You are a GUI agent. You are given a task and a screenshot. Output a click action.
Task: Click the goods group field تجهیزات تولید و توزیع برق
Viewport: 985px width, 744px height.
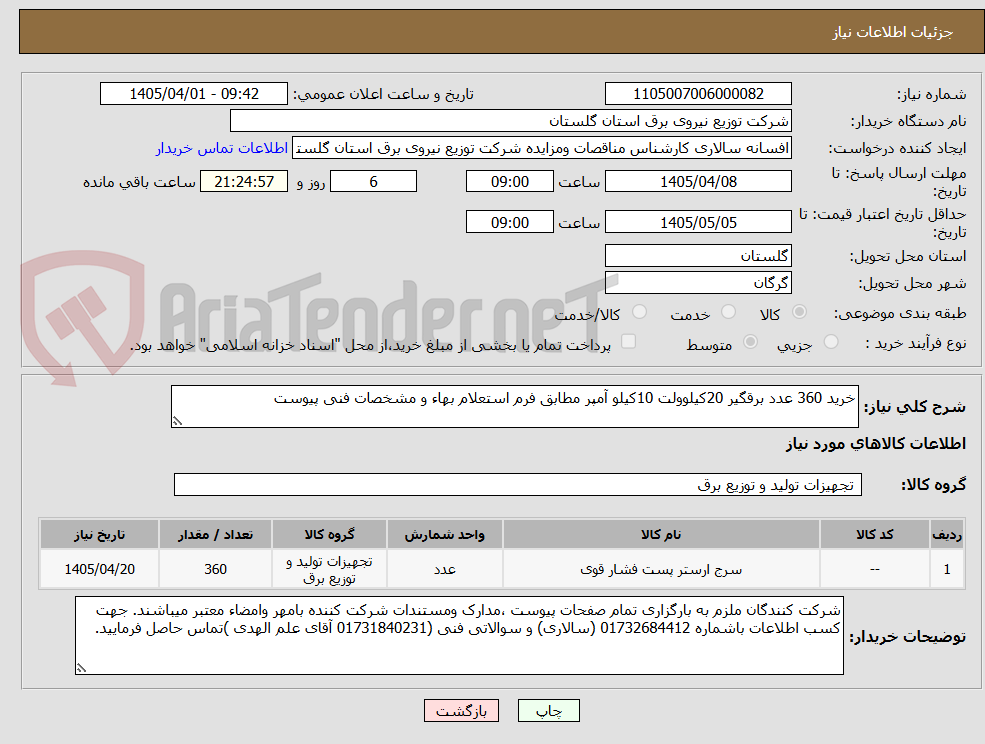click(518, 484)
